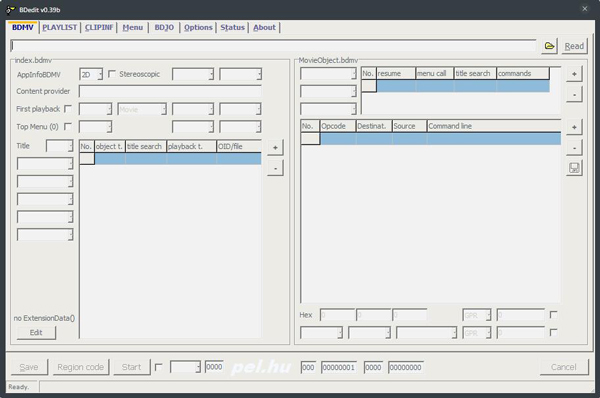Open the AppInfoBDMV 2D dropdown
The image size is (600, 398).
[x=91, y=74]
